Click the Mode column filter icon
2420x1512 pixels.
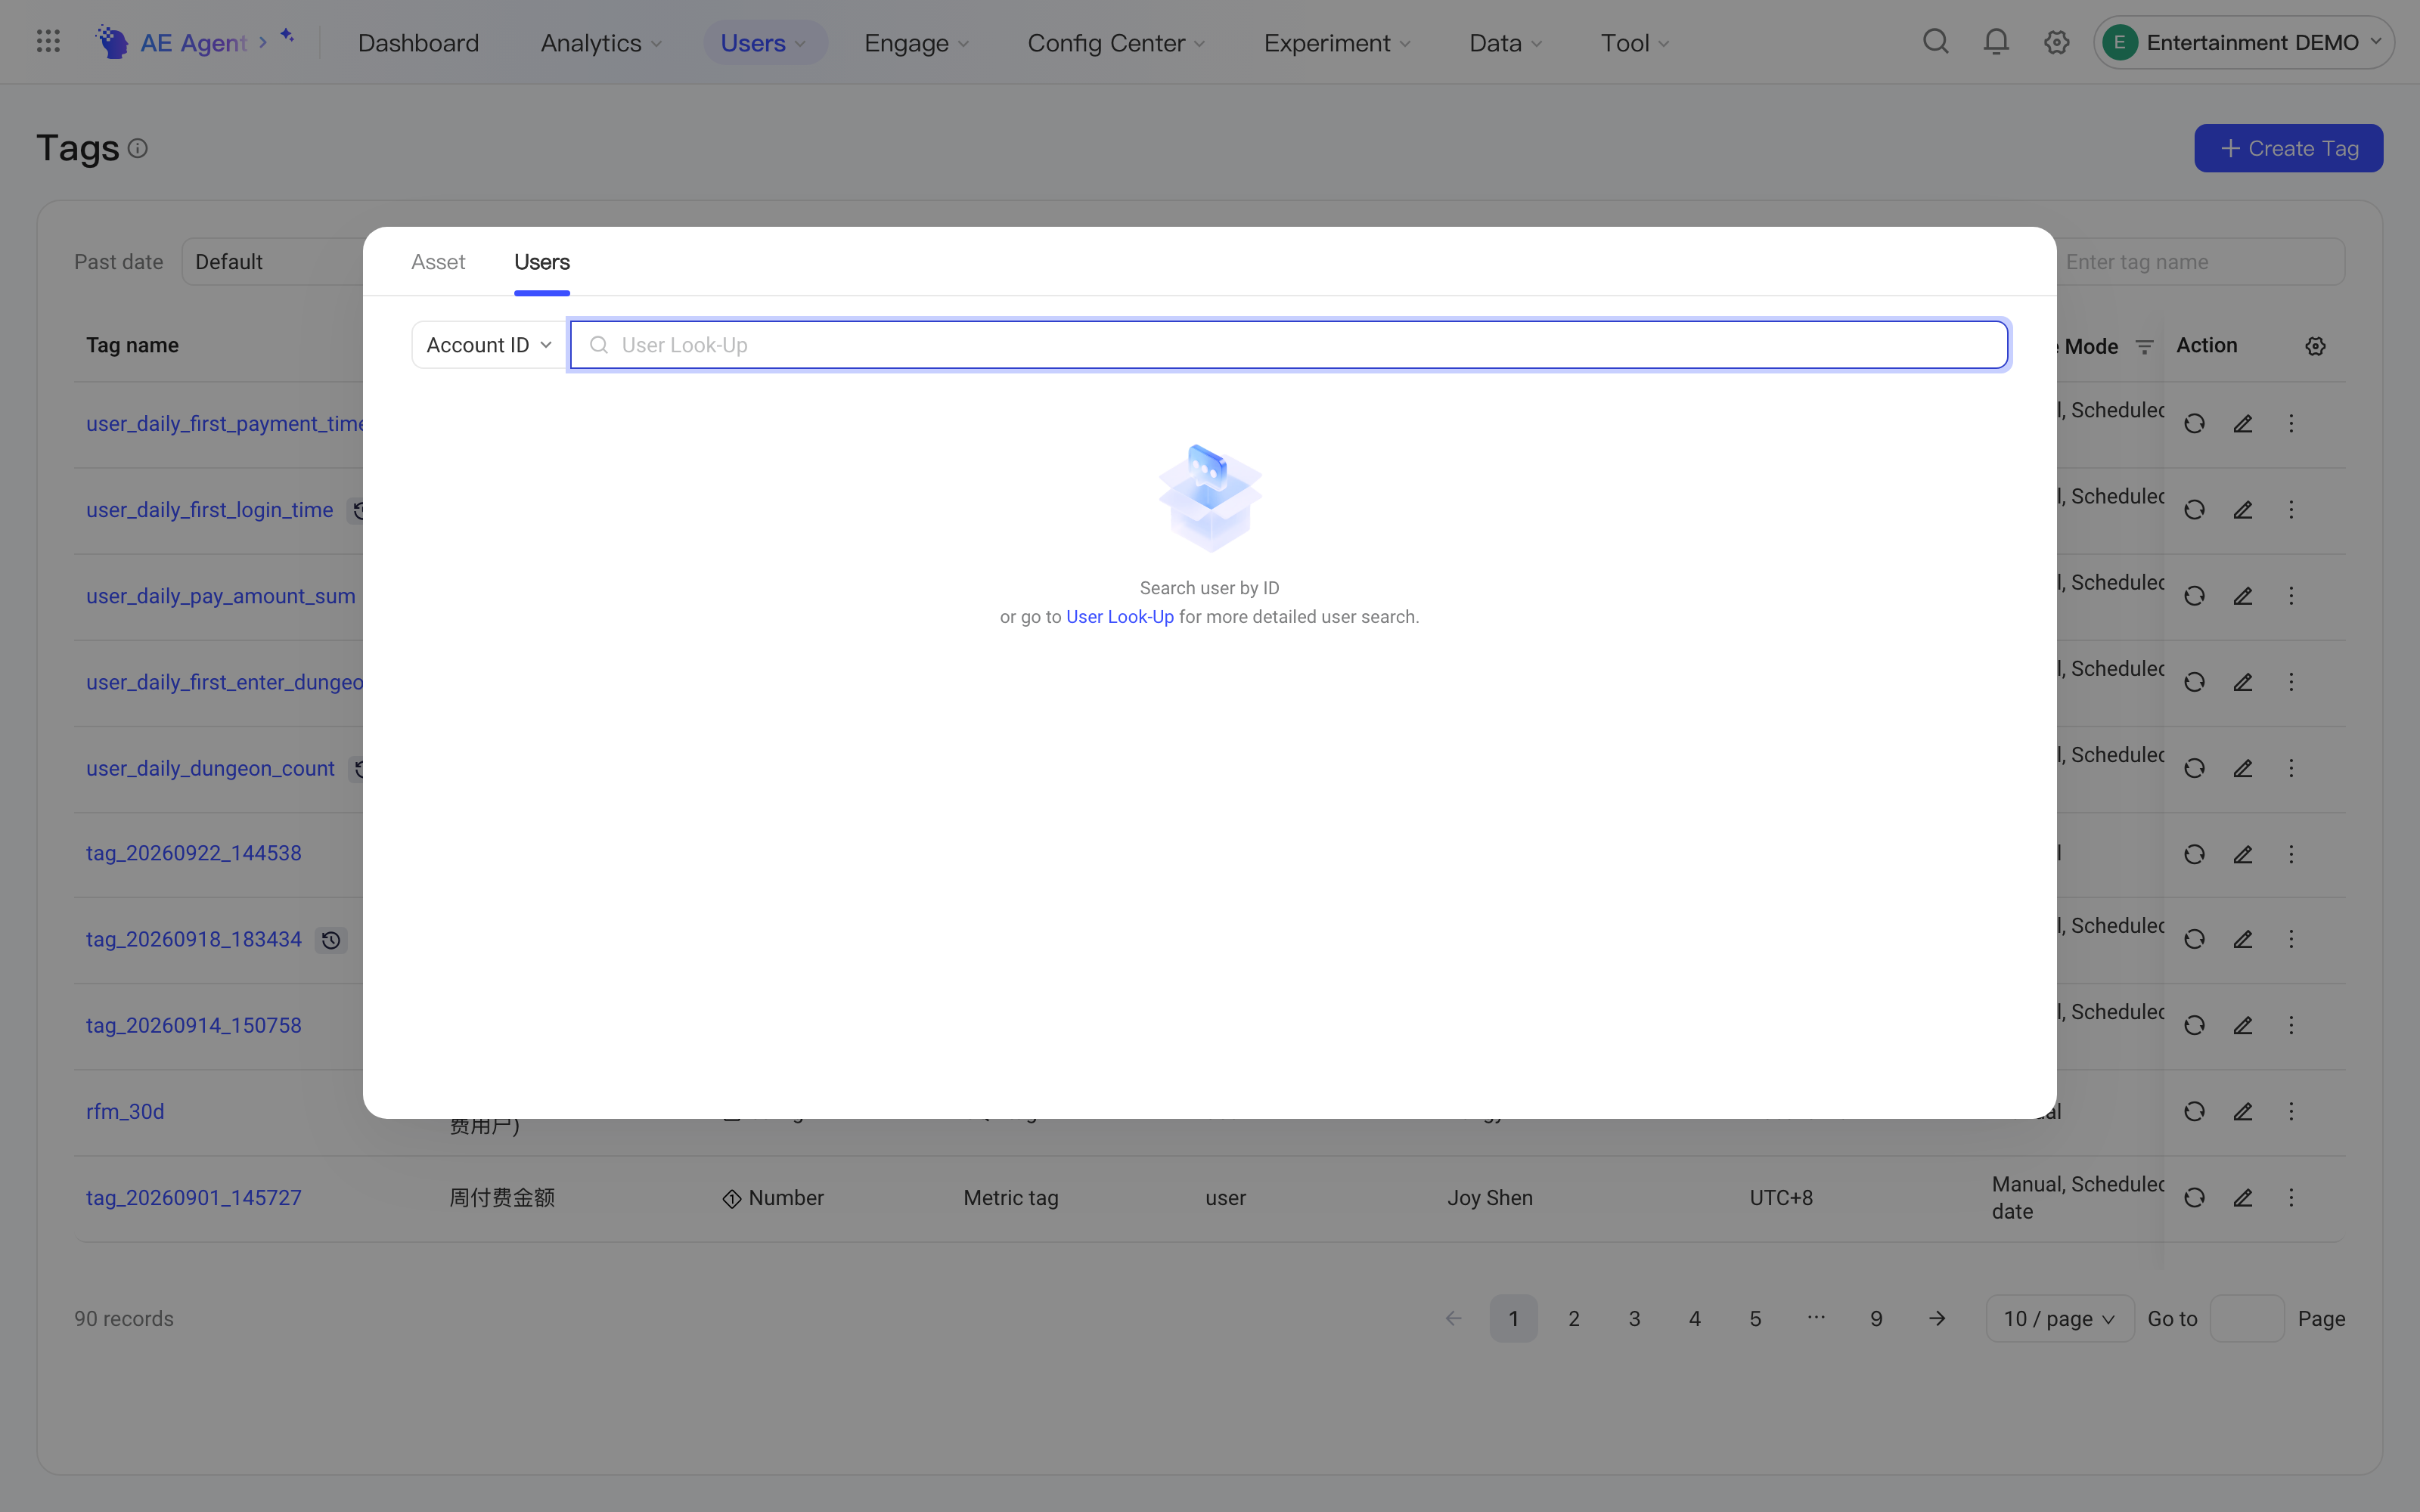pyautogui.click(x=2144, y=346)
